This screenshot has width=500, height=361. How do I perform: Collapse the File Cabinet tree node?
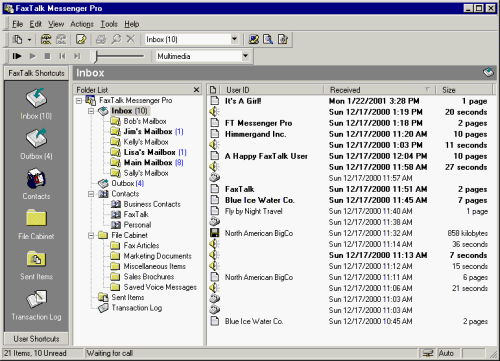[x=91, y=235]
